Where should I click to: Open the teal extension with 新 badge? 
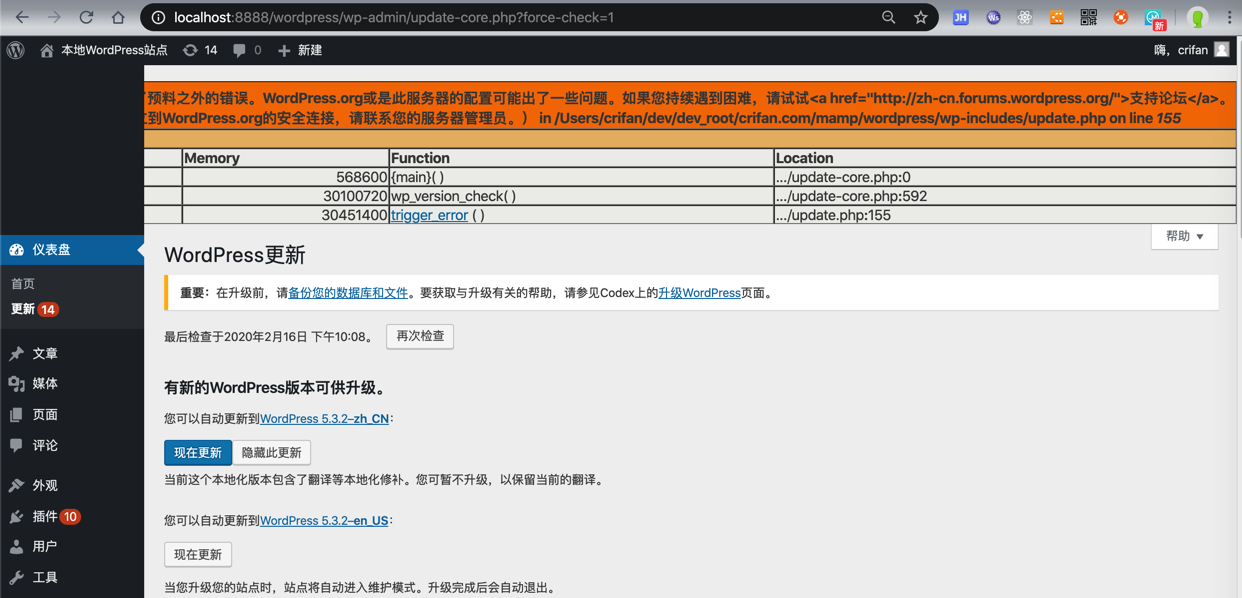click(x=1155, y=19)
